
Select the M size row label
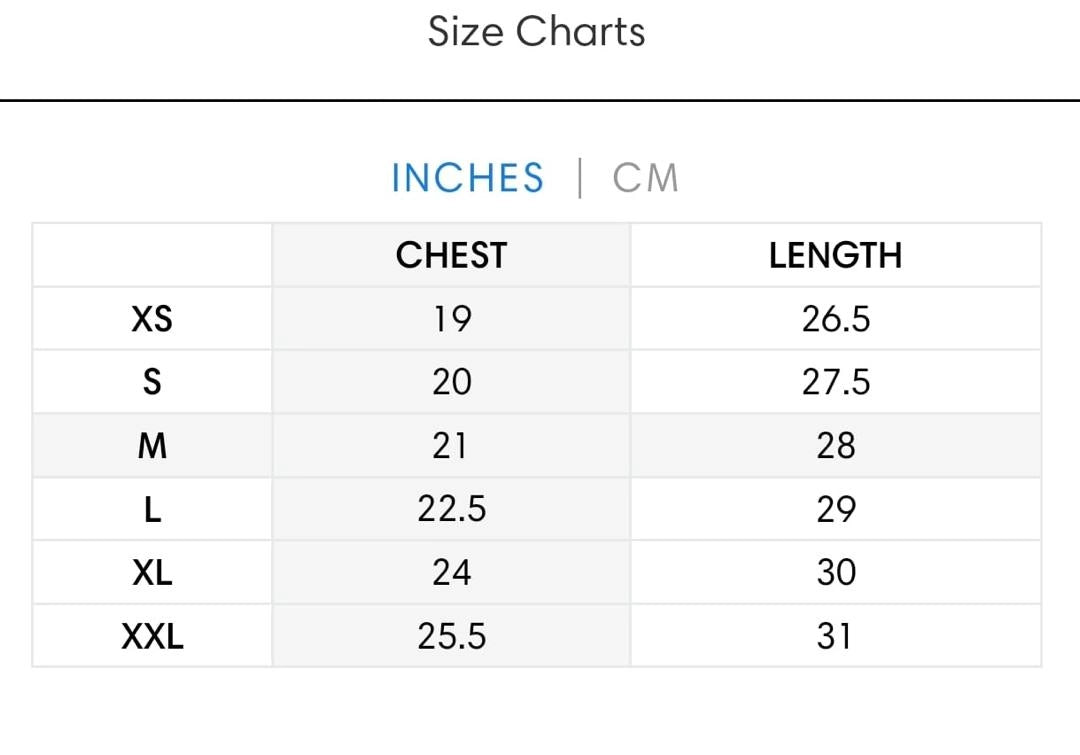[x=152, y=446]
